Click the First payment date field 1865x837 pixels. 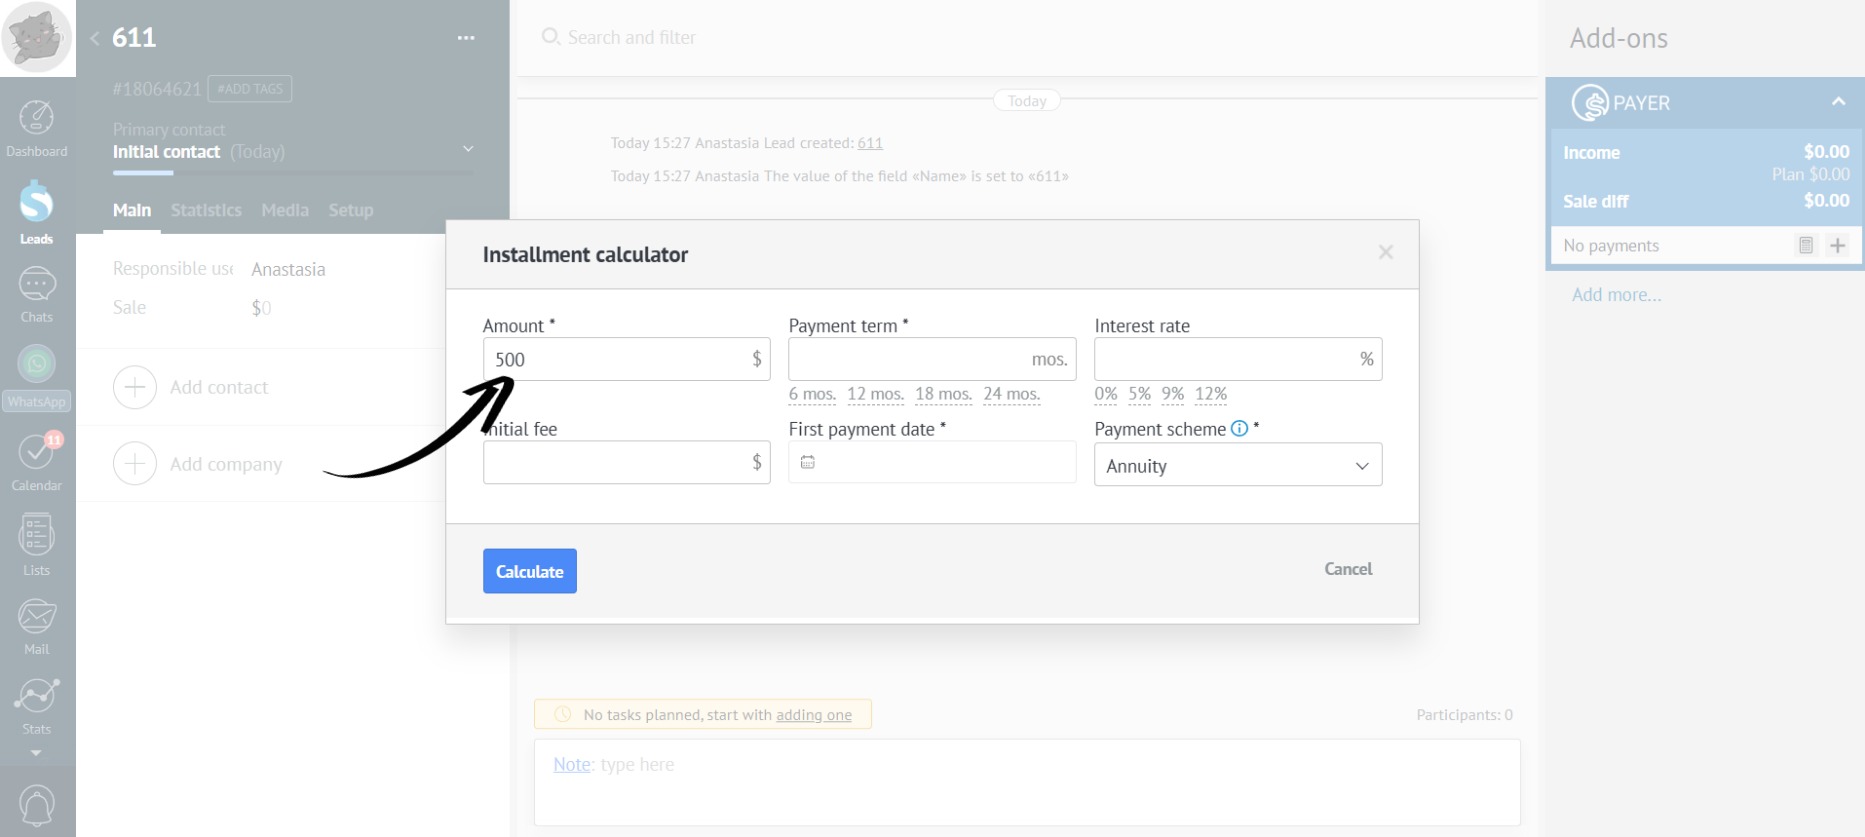coord(931,463)
